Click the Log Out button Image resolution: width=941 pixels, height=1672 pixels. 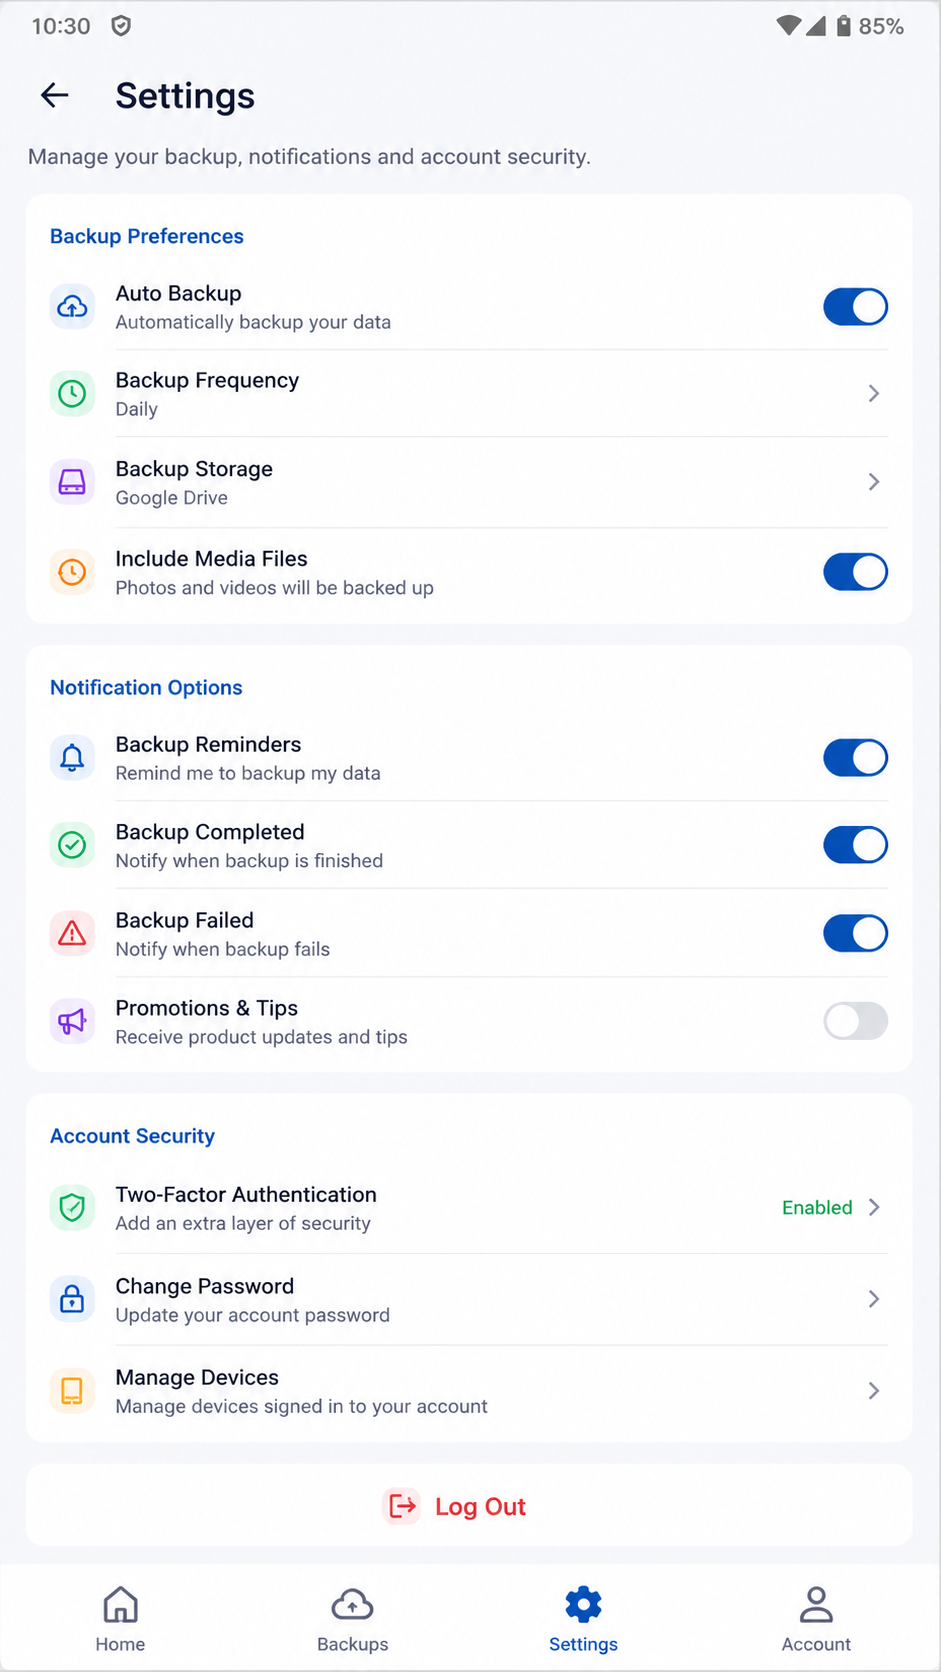469,1506
